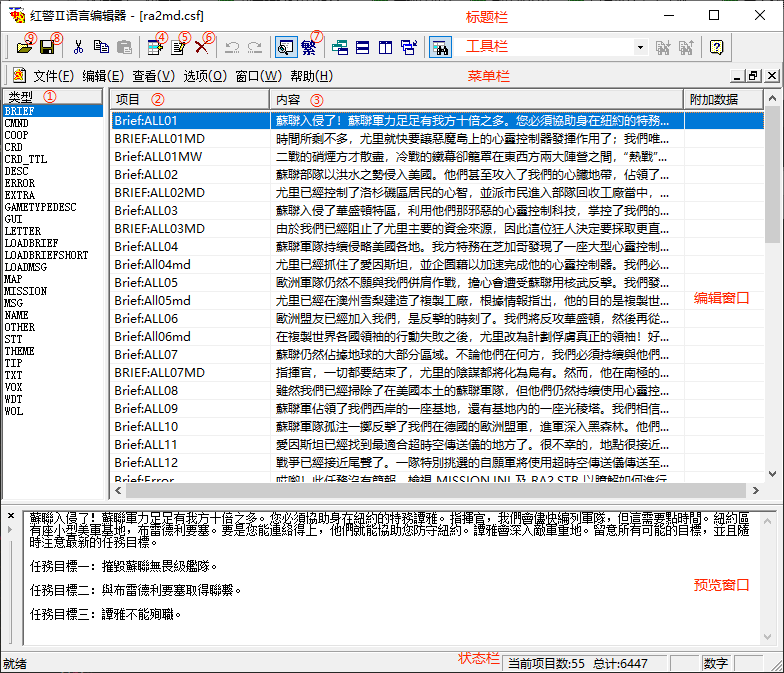
Task: Close the preview pane with X
Action: click(11, 516)
